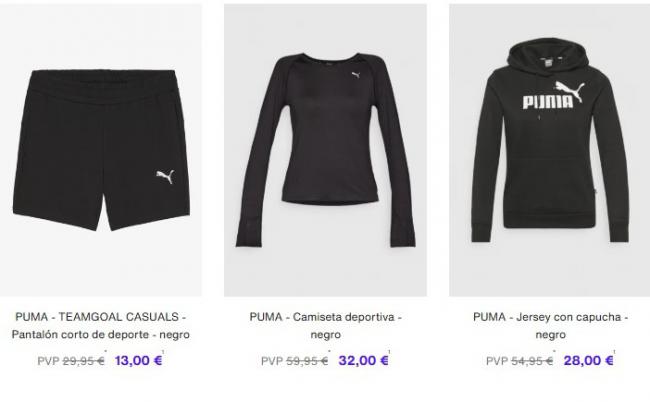Screen dimensions: 650x402
Task: Select the 28,00 € sale price
Action: pyautogui.click(x=588, y=361)
